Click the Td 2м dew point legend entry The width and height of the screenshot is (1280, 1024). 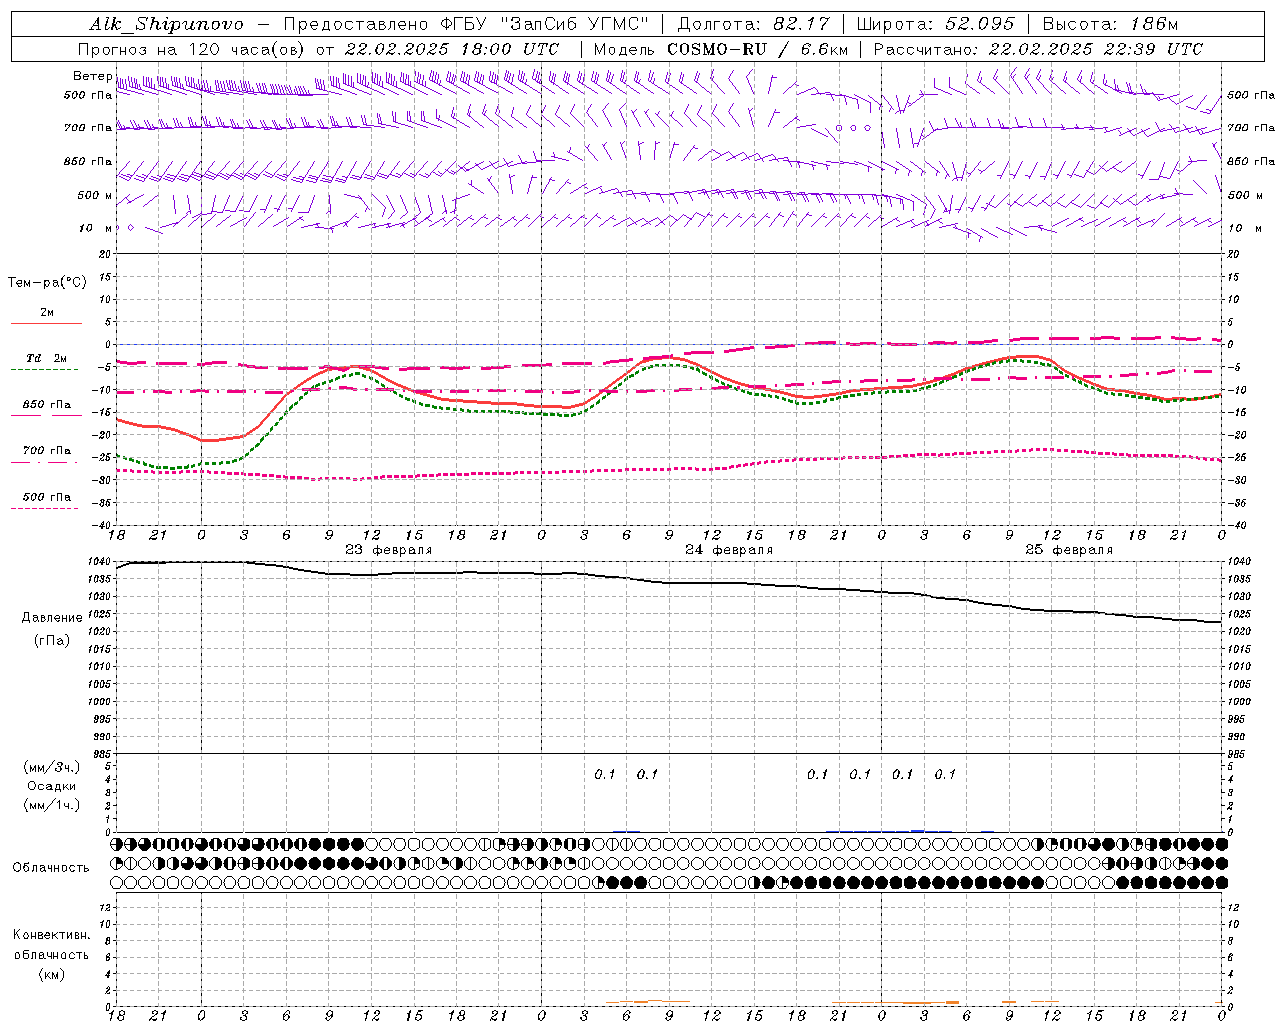coord(47,358)
